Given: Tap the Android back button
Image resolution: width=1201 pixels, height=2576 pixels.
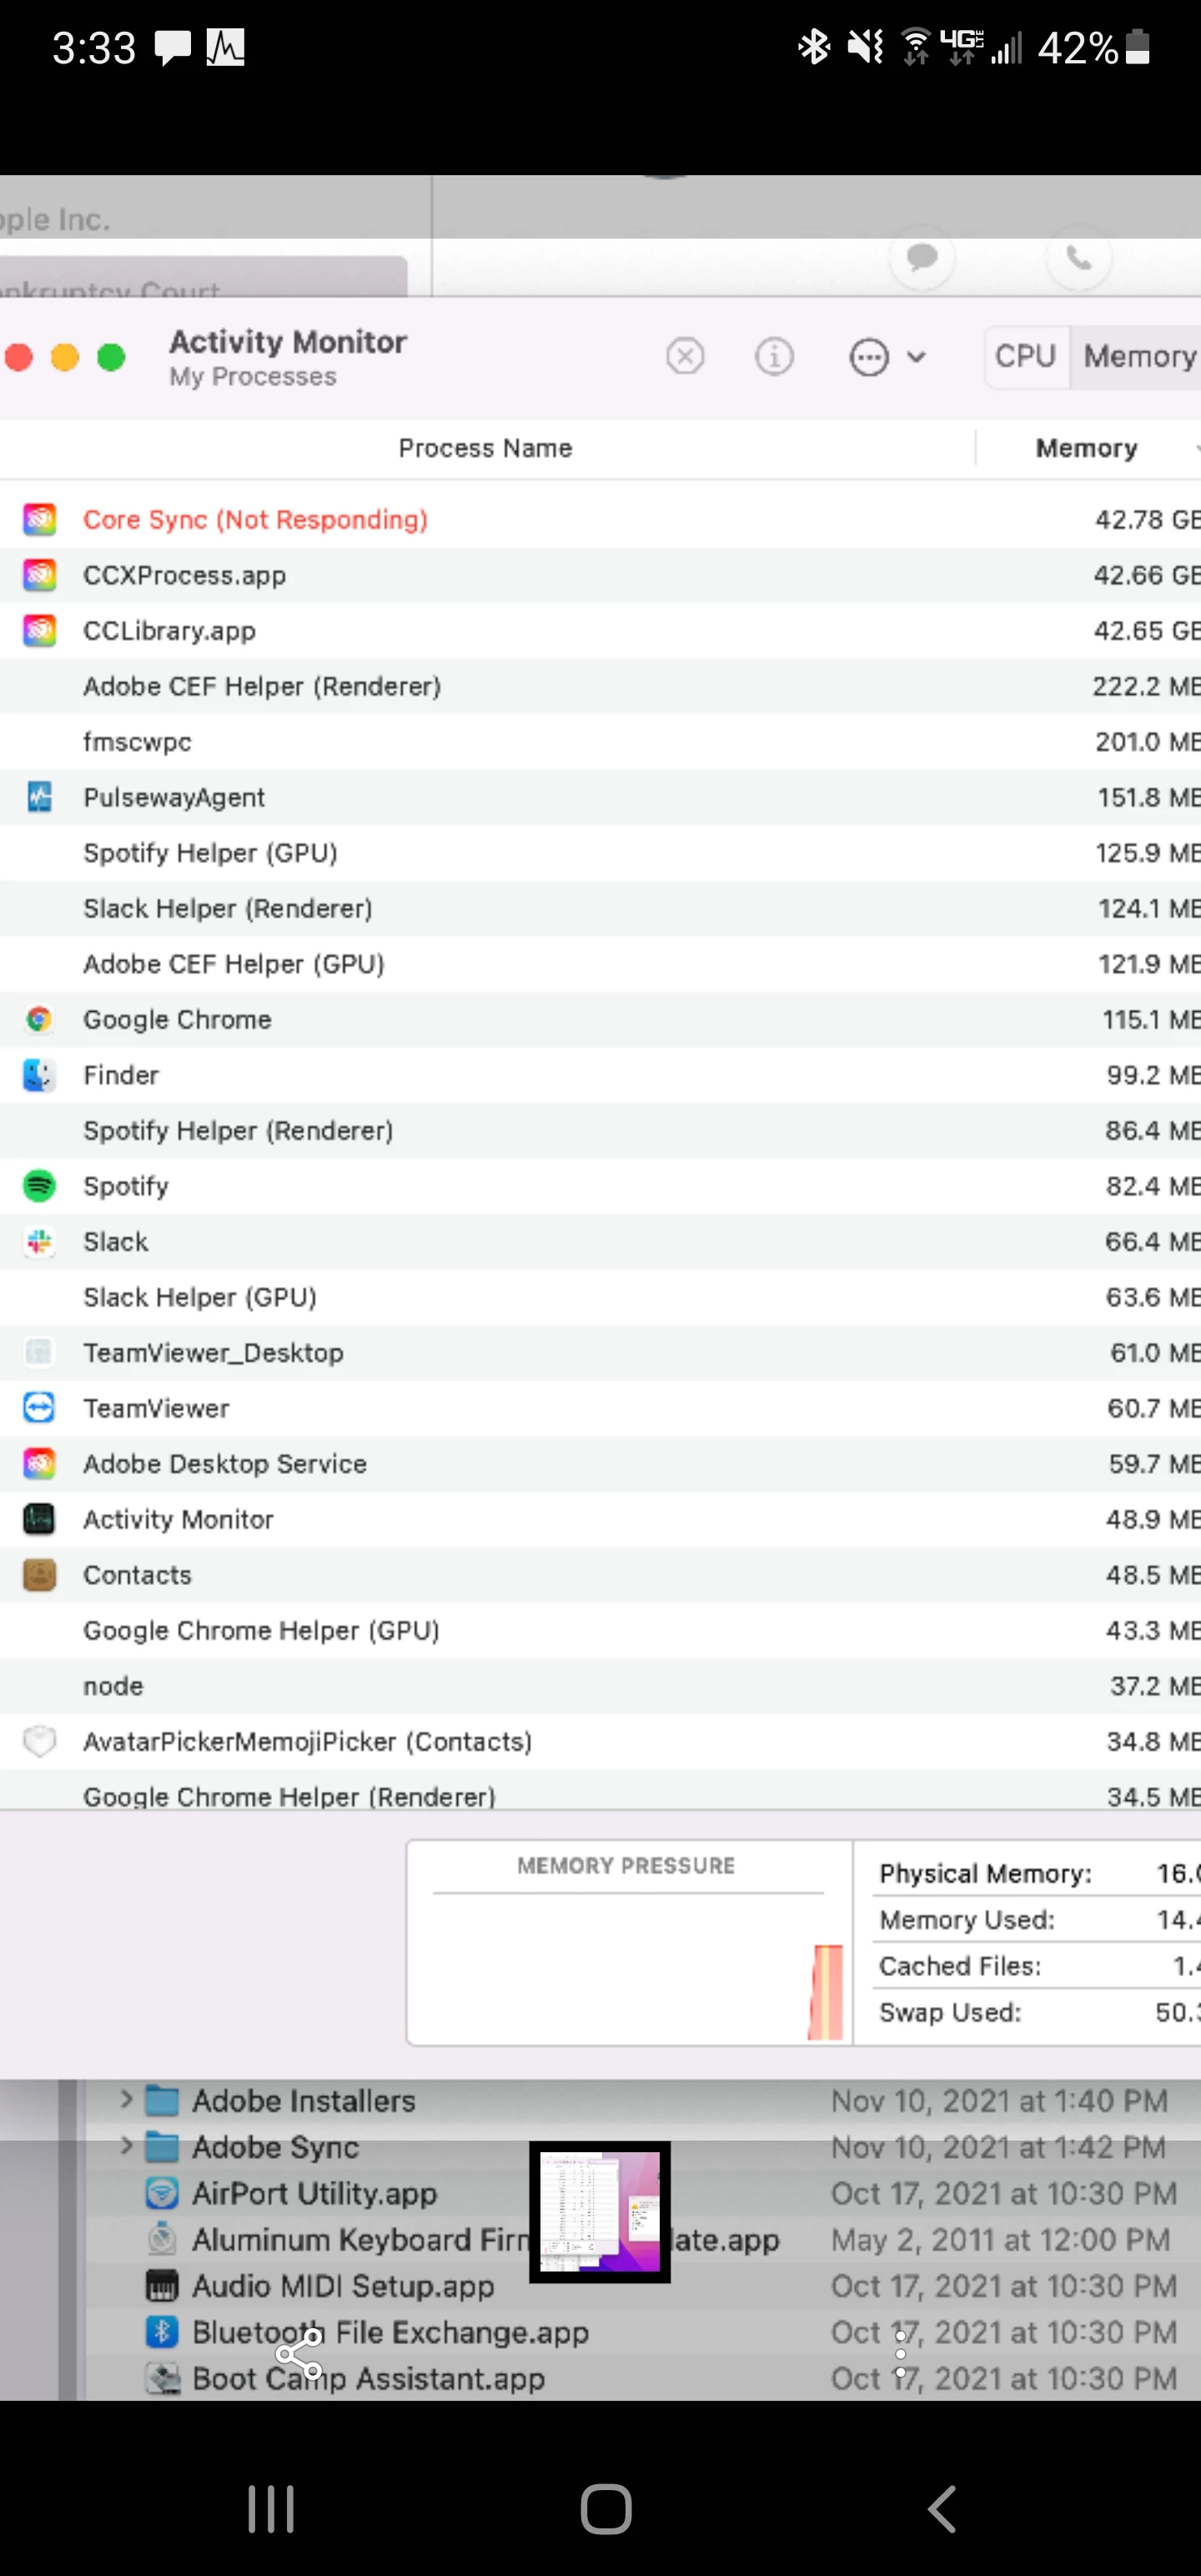Looking at the screenshot, I should [x=942, y=2508].
